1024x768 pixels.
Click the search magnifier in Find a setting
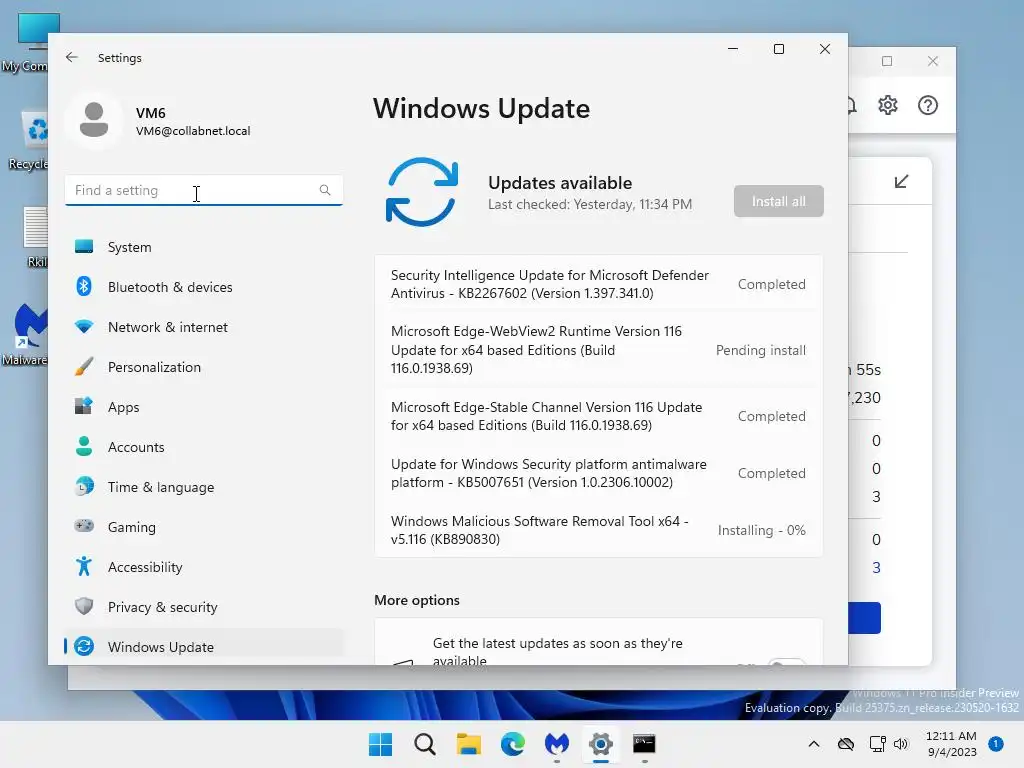click(x=325, y=190)
